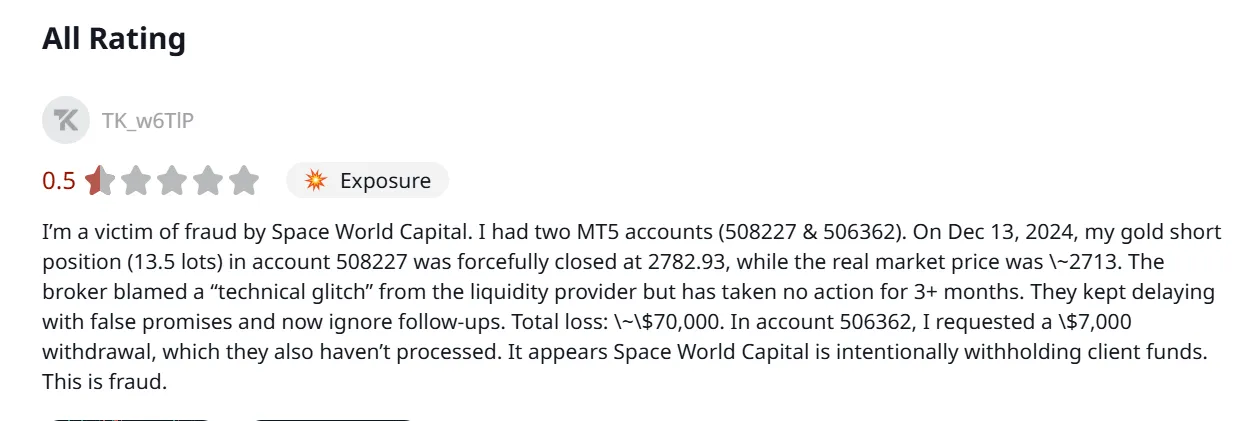The image size is (1240, 421).
Task: Click the All Rating heading
Action: coord(114,39)
